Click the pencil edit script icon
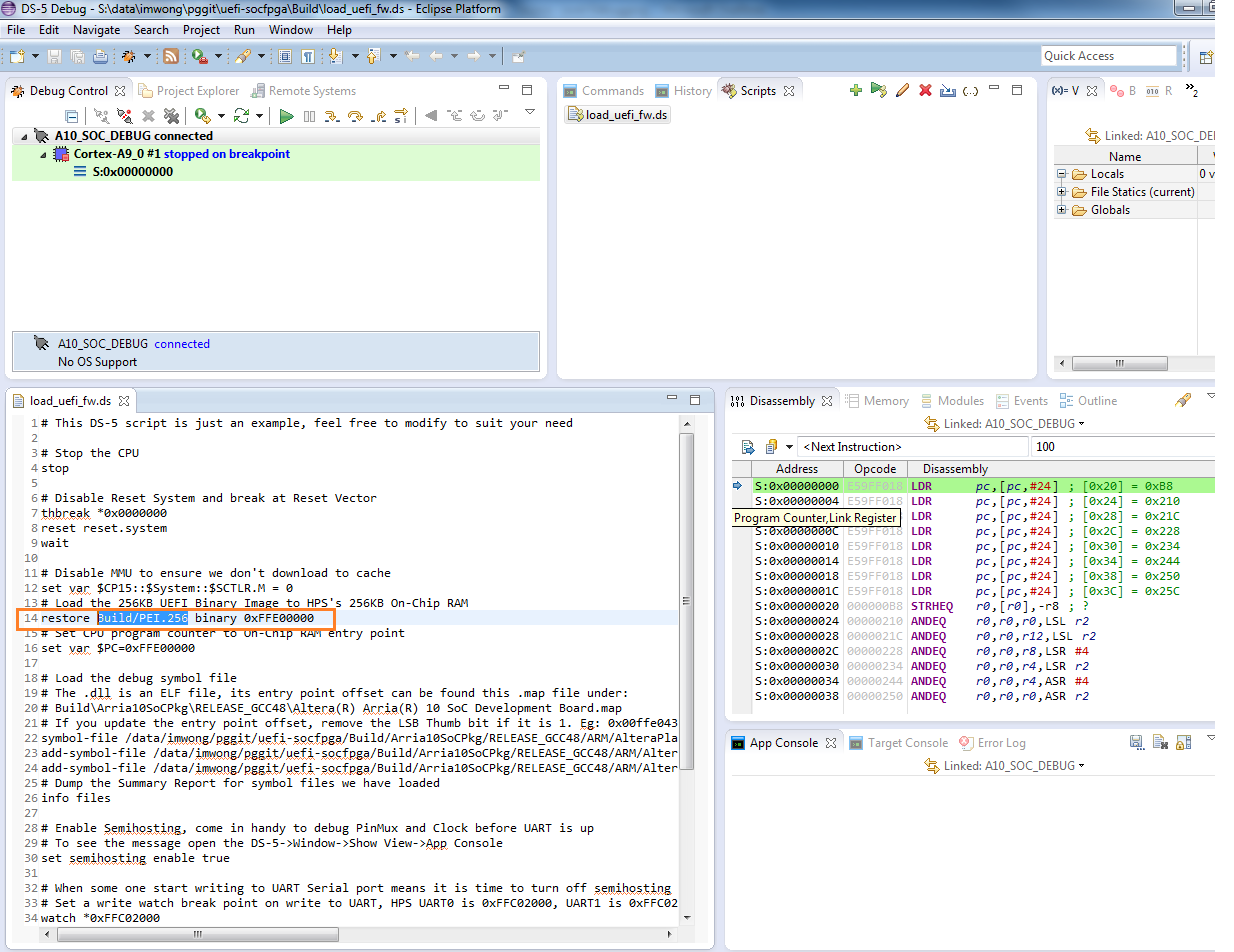This screenshot has width=1234, height=952. point(902,91)
